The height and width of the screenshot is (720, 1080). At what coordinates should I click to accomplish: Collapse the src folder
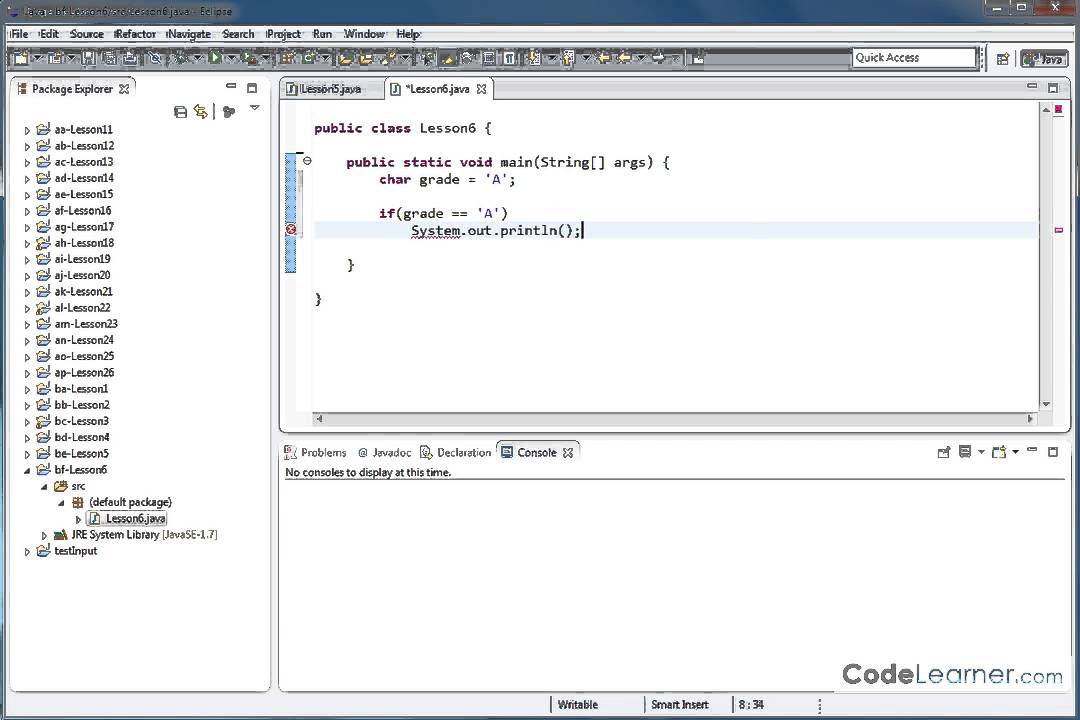pos(44,486)
